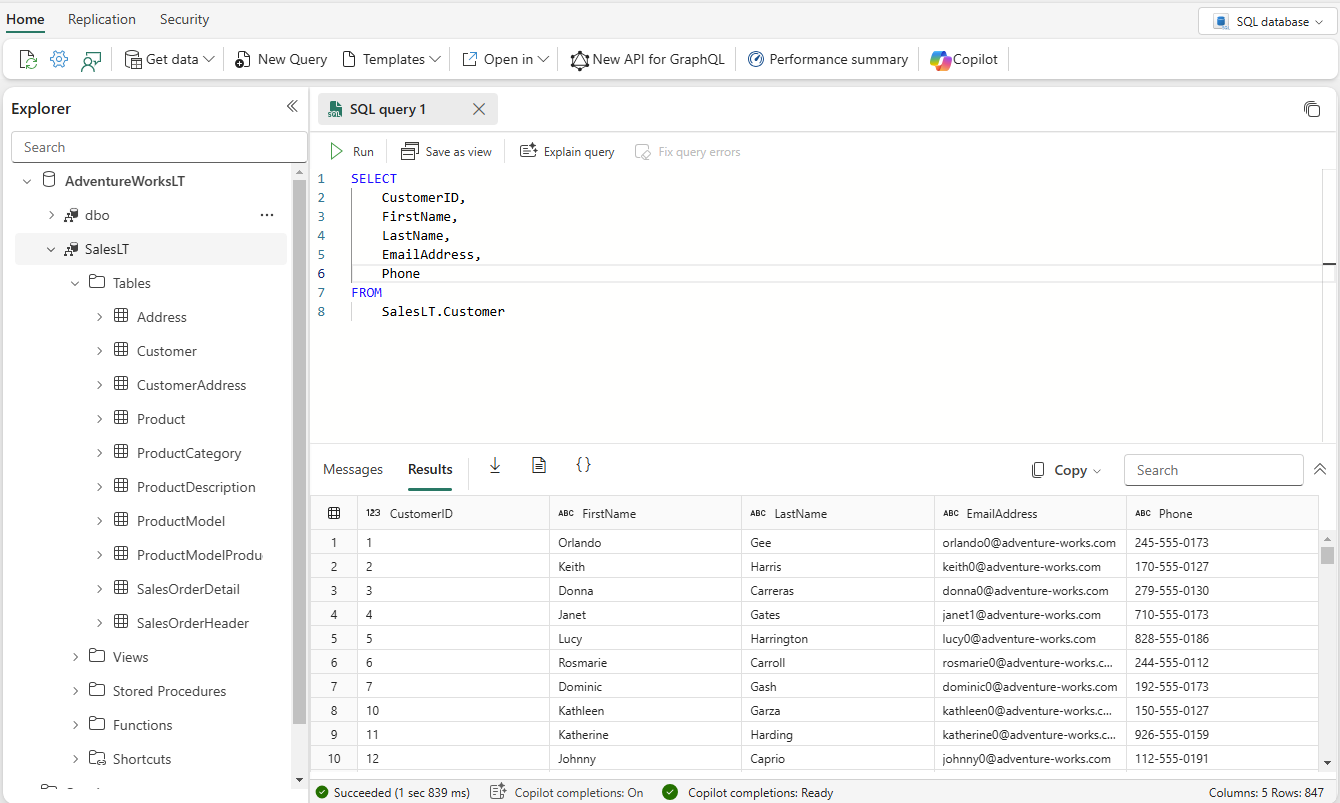
Task: Click the Phone column header
Action: click(1222, 514)
